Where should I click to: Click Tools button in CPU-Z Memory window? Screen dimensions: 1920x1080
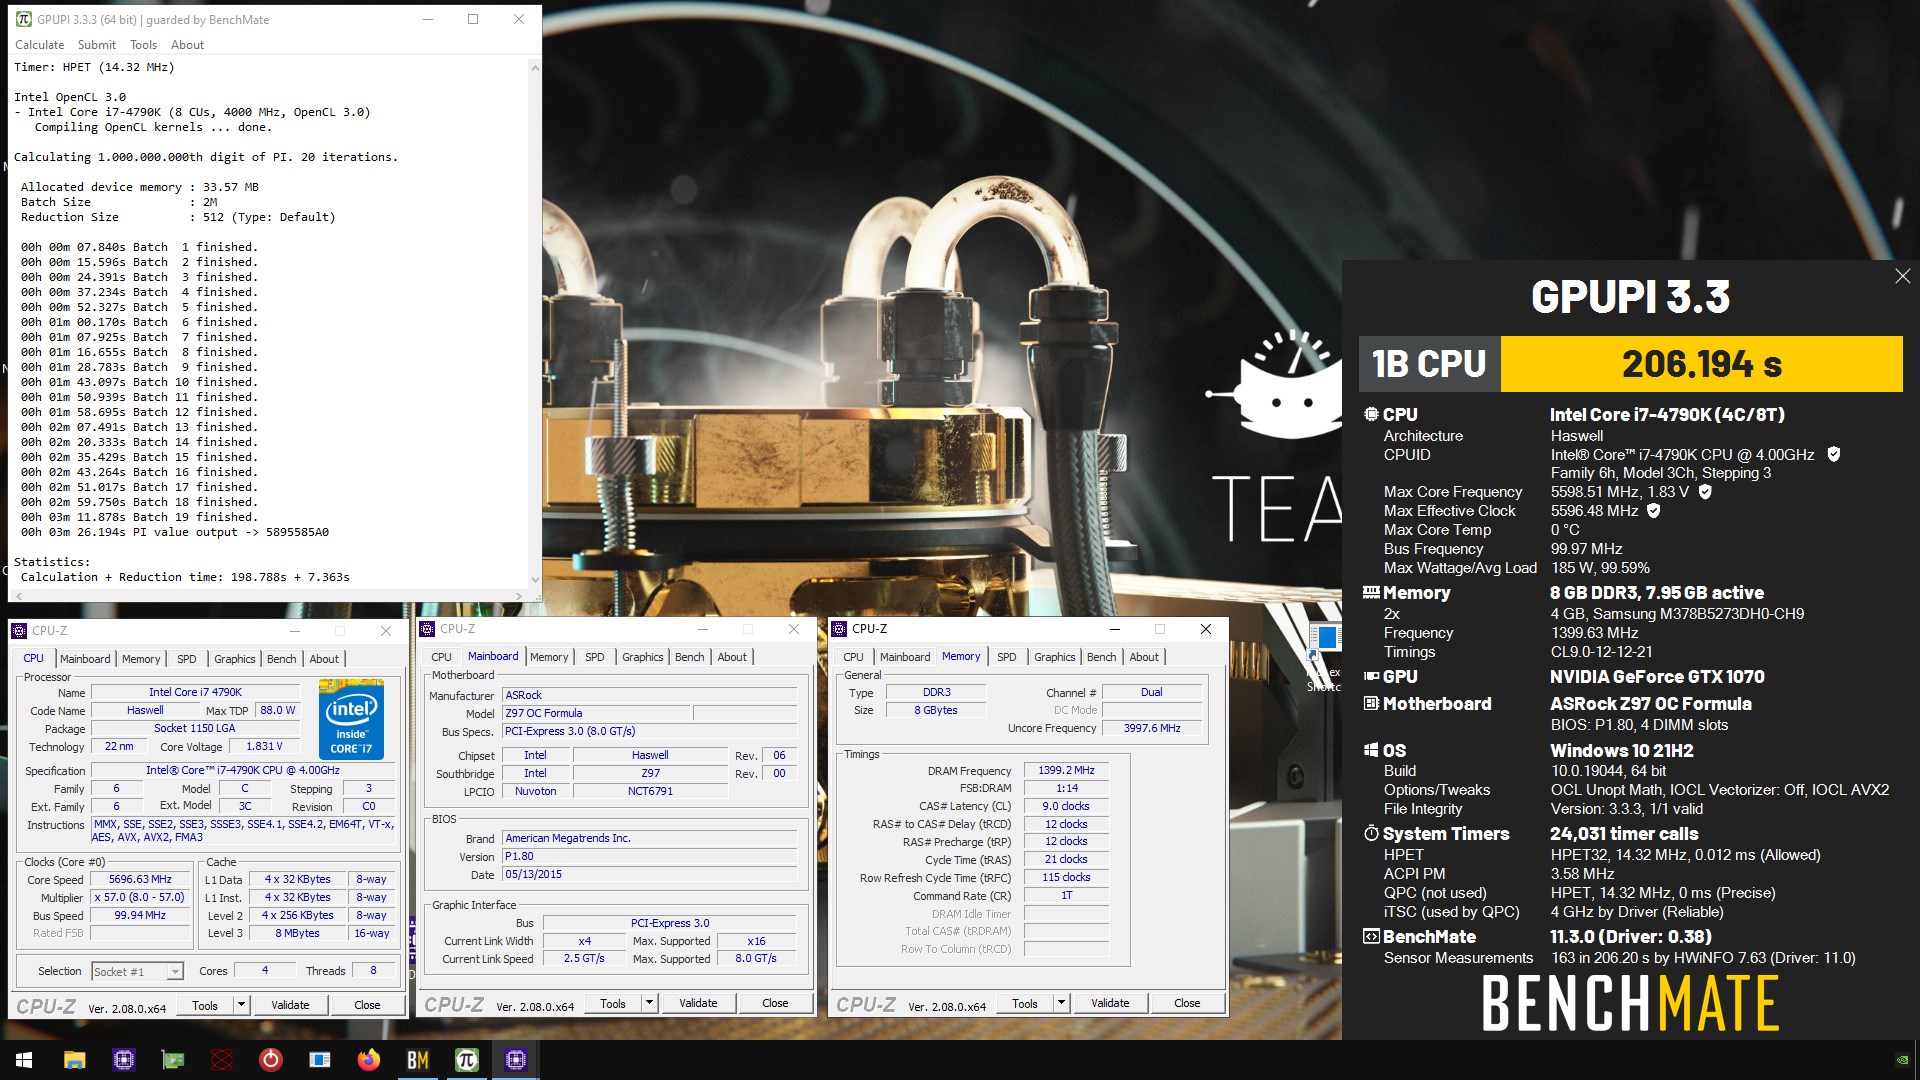tap(1025, 1003)
